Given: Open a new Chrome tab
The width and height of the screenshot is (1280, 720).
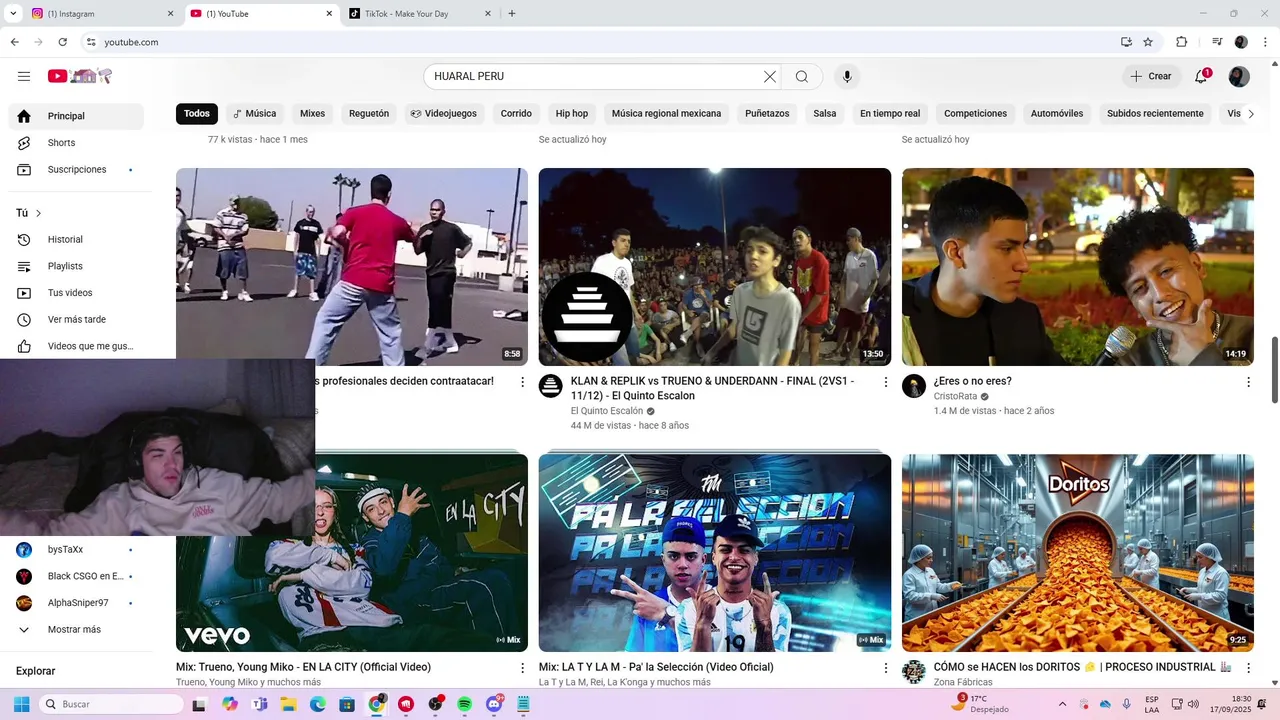Looking at the screenshot, I should point(512,14).
